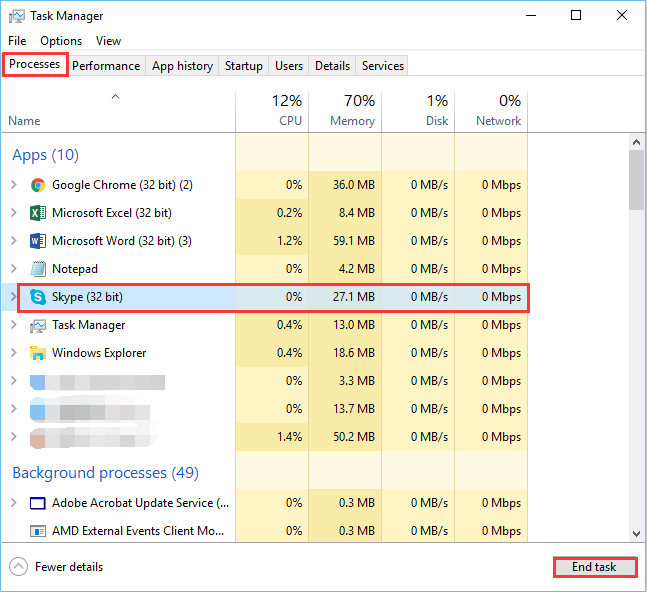
Task: Sort by the Network column header
Action: [491, 111]
